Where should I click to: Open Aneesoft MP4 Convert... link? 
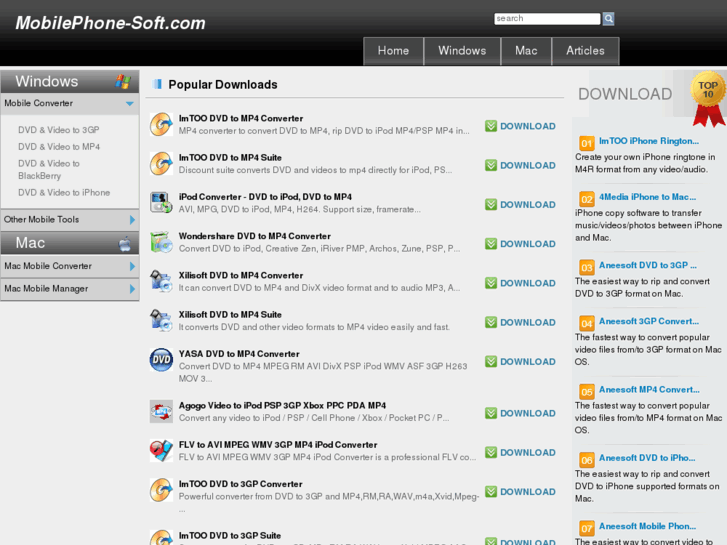click(649, 390)
